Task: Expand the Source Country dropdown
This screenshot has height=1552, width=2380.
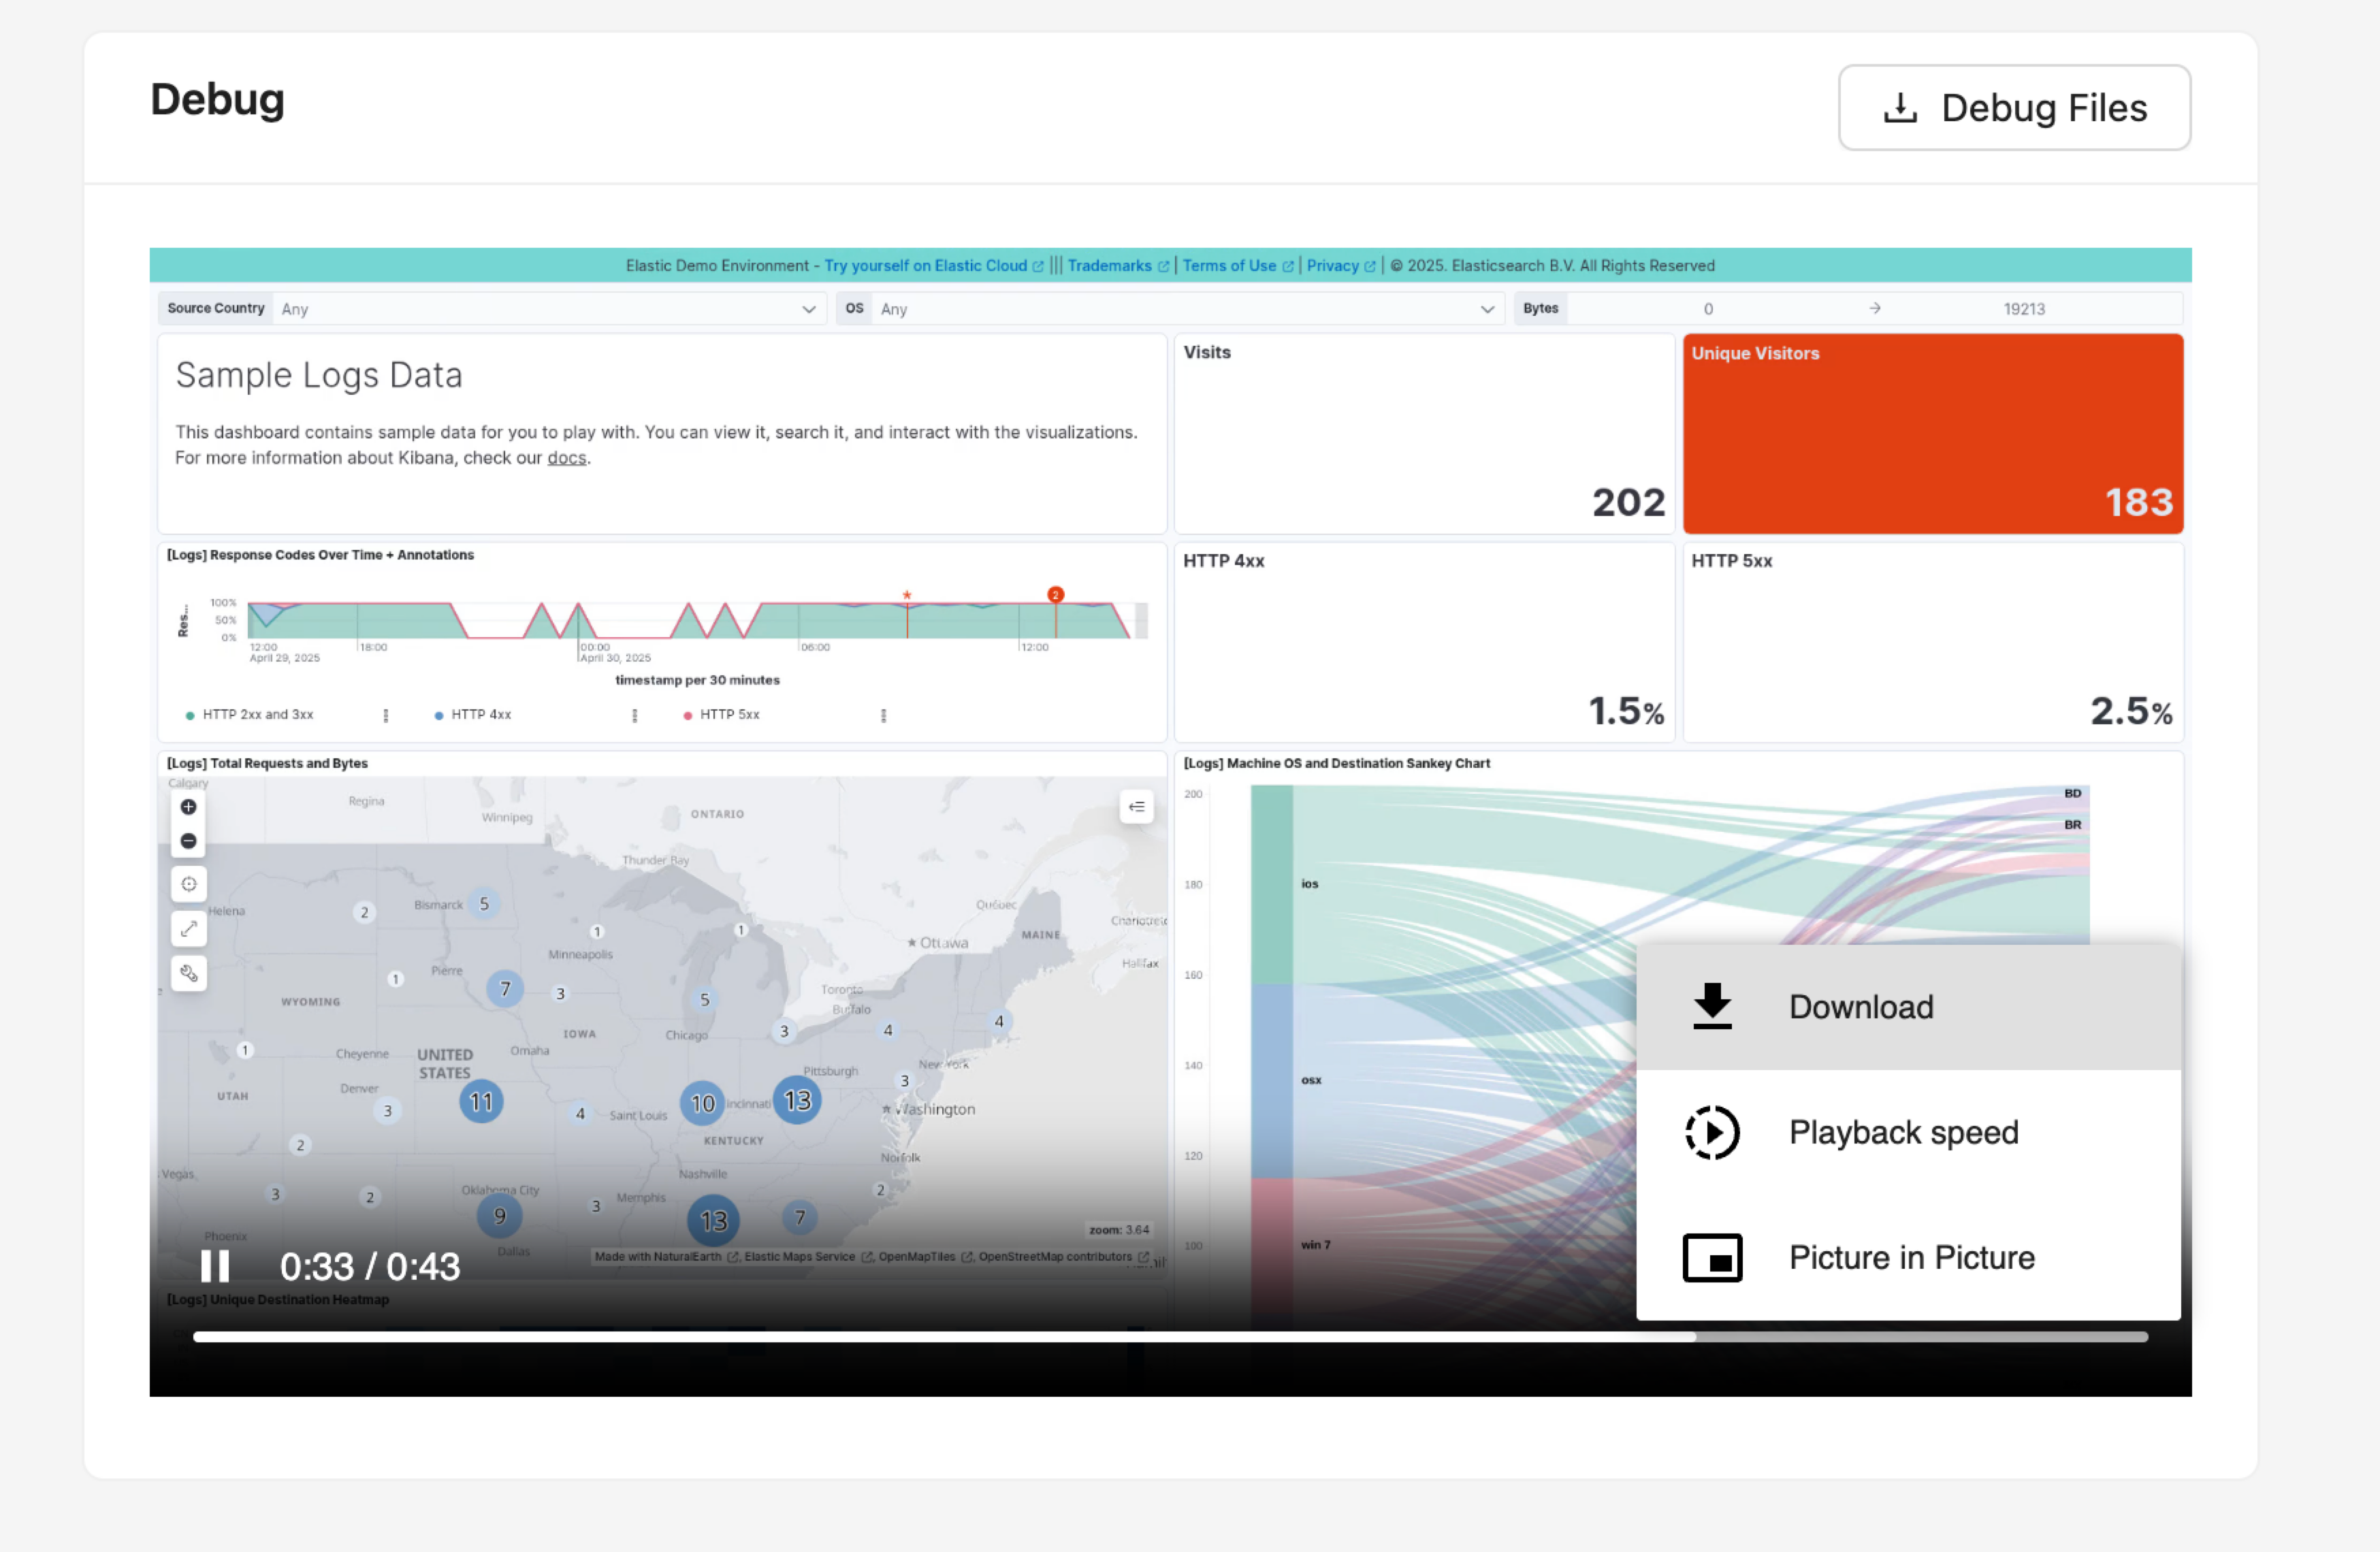Action: (808, 309)
